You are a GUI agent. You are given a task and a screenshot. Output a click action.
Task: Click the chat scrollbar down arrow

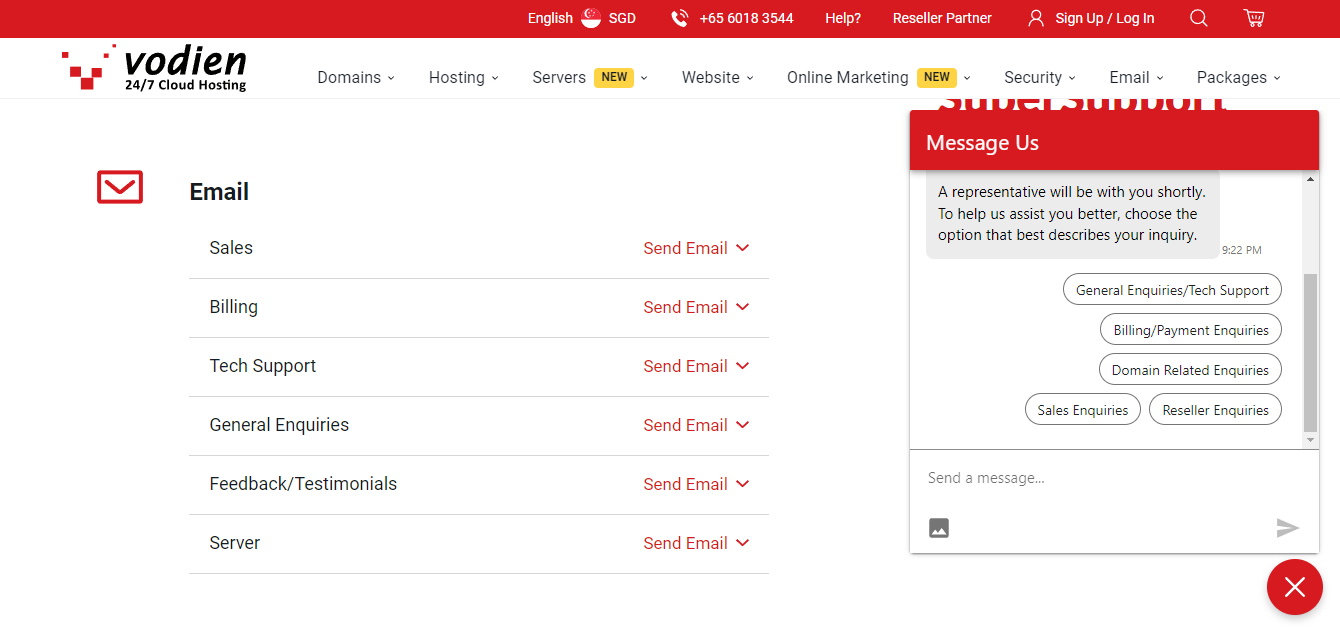[x=1311, y=440]
